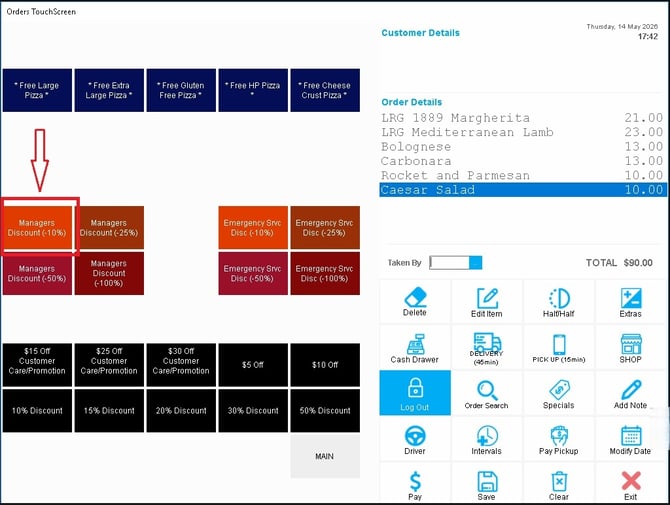The width and height of the screenshot is (670, 505).
Task: Select Pick Up phone icon
Action: pyautogui.click(x=559, y=344)
